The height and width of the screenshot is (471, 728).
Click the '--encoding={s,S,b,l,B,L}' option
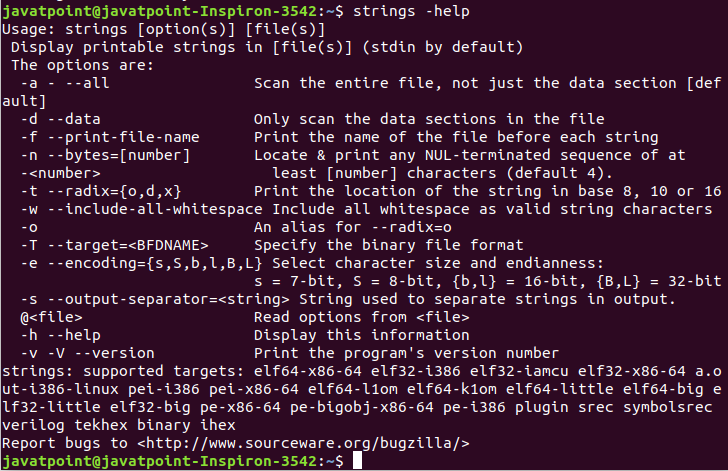155,263
